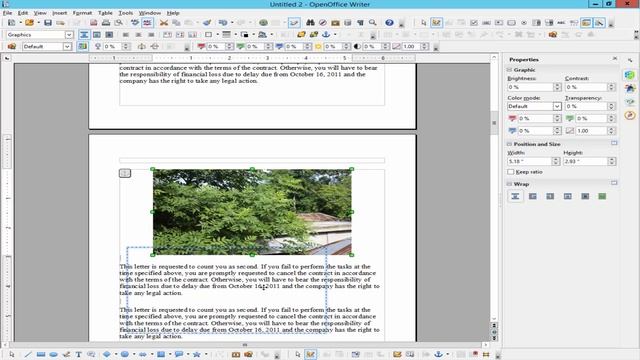Select the green last wrap option in the sidebar
Viewport: 640px width, 360px height.
(x=602, y=196)
